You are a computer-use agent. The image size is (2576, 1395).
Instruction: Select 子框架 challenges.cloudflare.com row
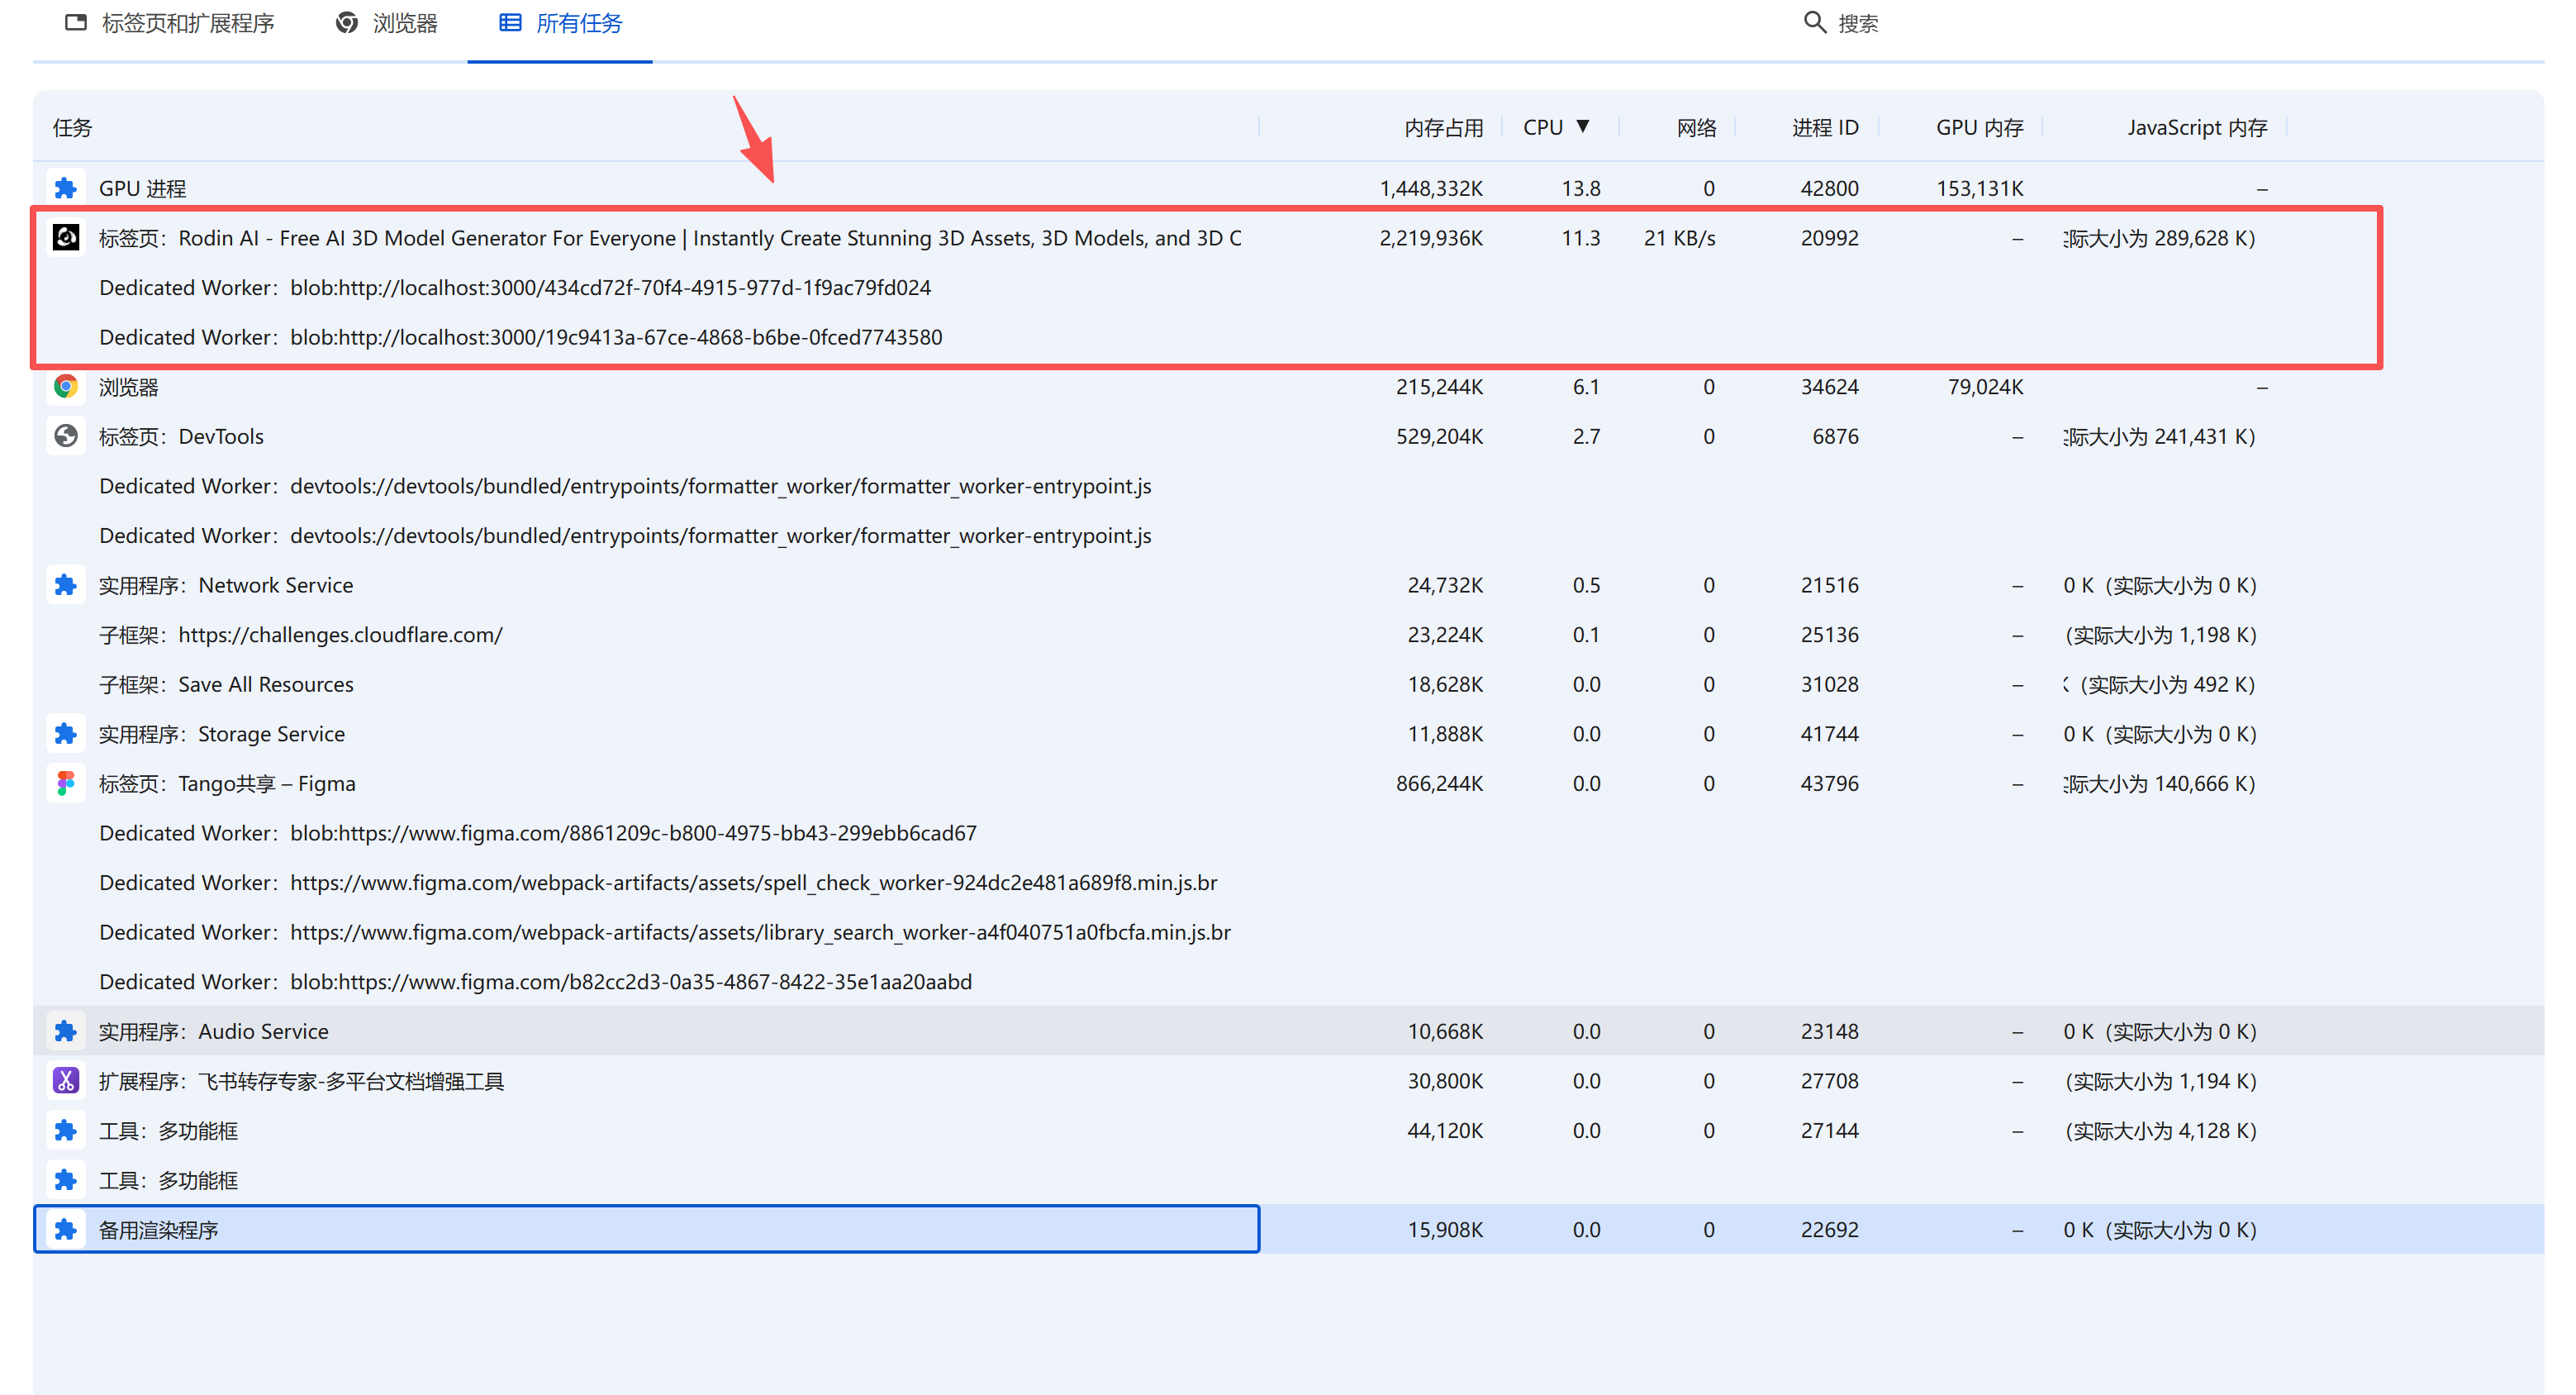(1288, 635)
